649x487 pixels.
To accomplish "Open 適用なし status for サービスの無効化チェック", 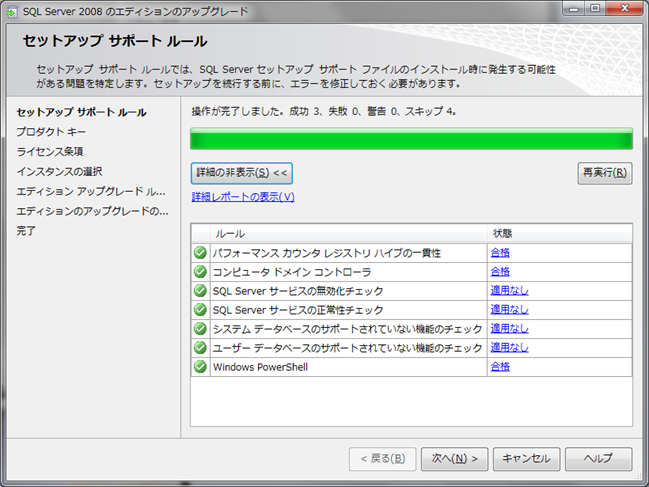I will [x=510, y=290].
